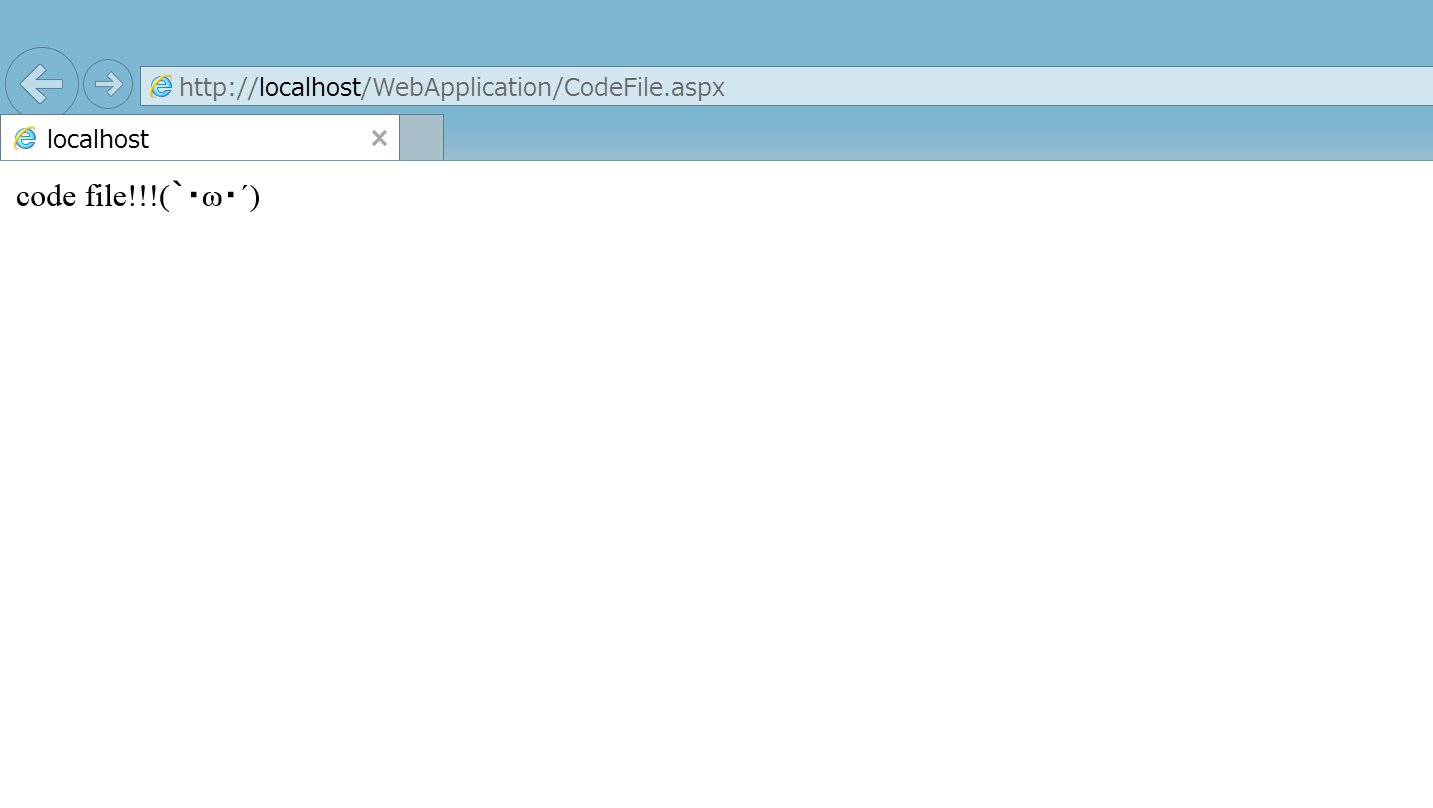Click the Back navigation arrow

tap(41, 84)
